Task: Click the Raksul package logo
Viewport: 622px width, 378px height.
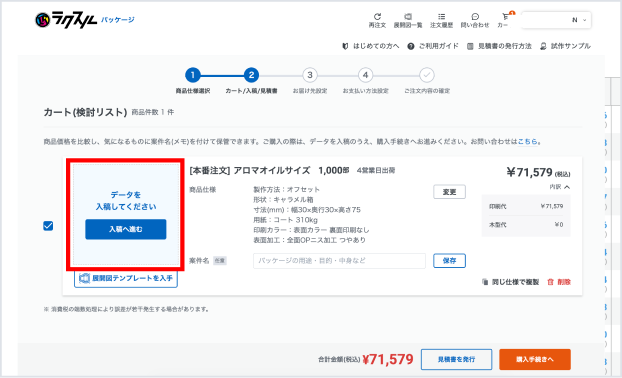Action: (x=85, y=20)
